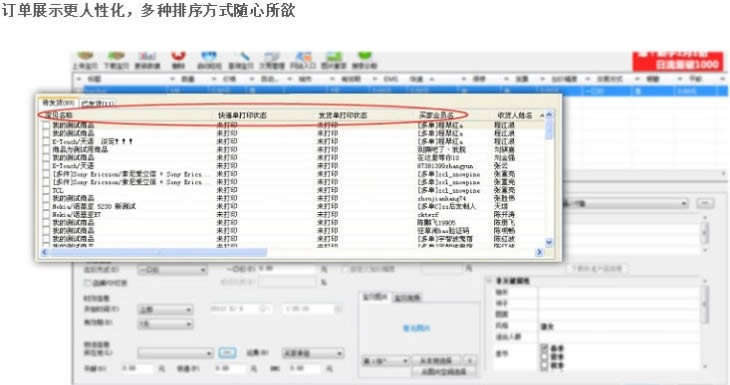
Task: Check the box for buyer 87381399zhangyun's row
Action: 46,166
